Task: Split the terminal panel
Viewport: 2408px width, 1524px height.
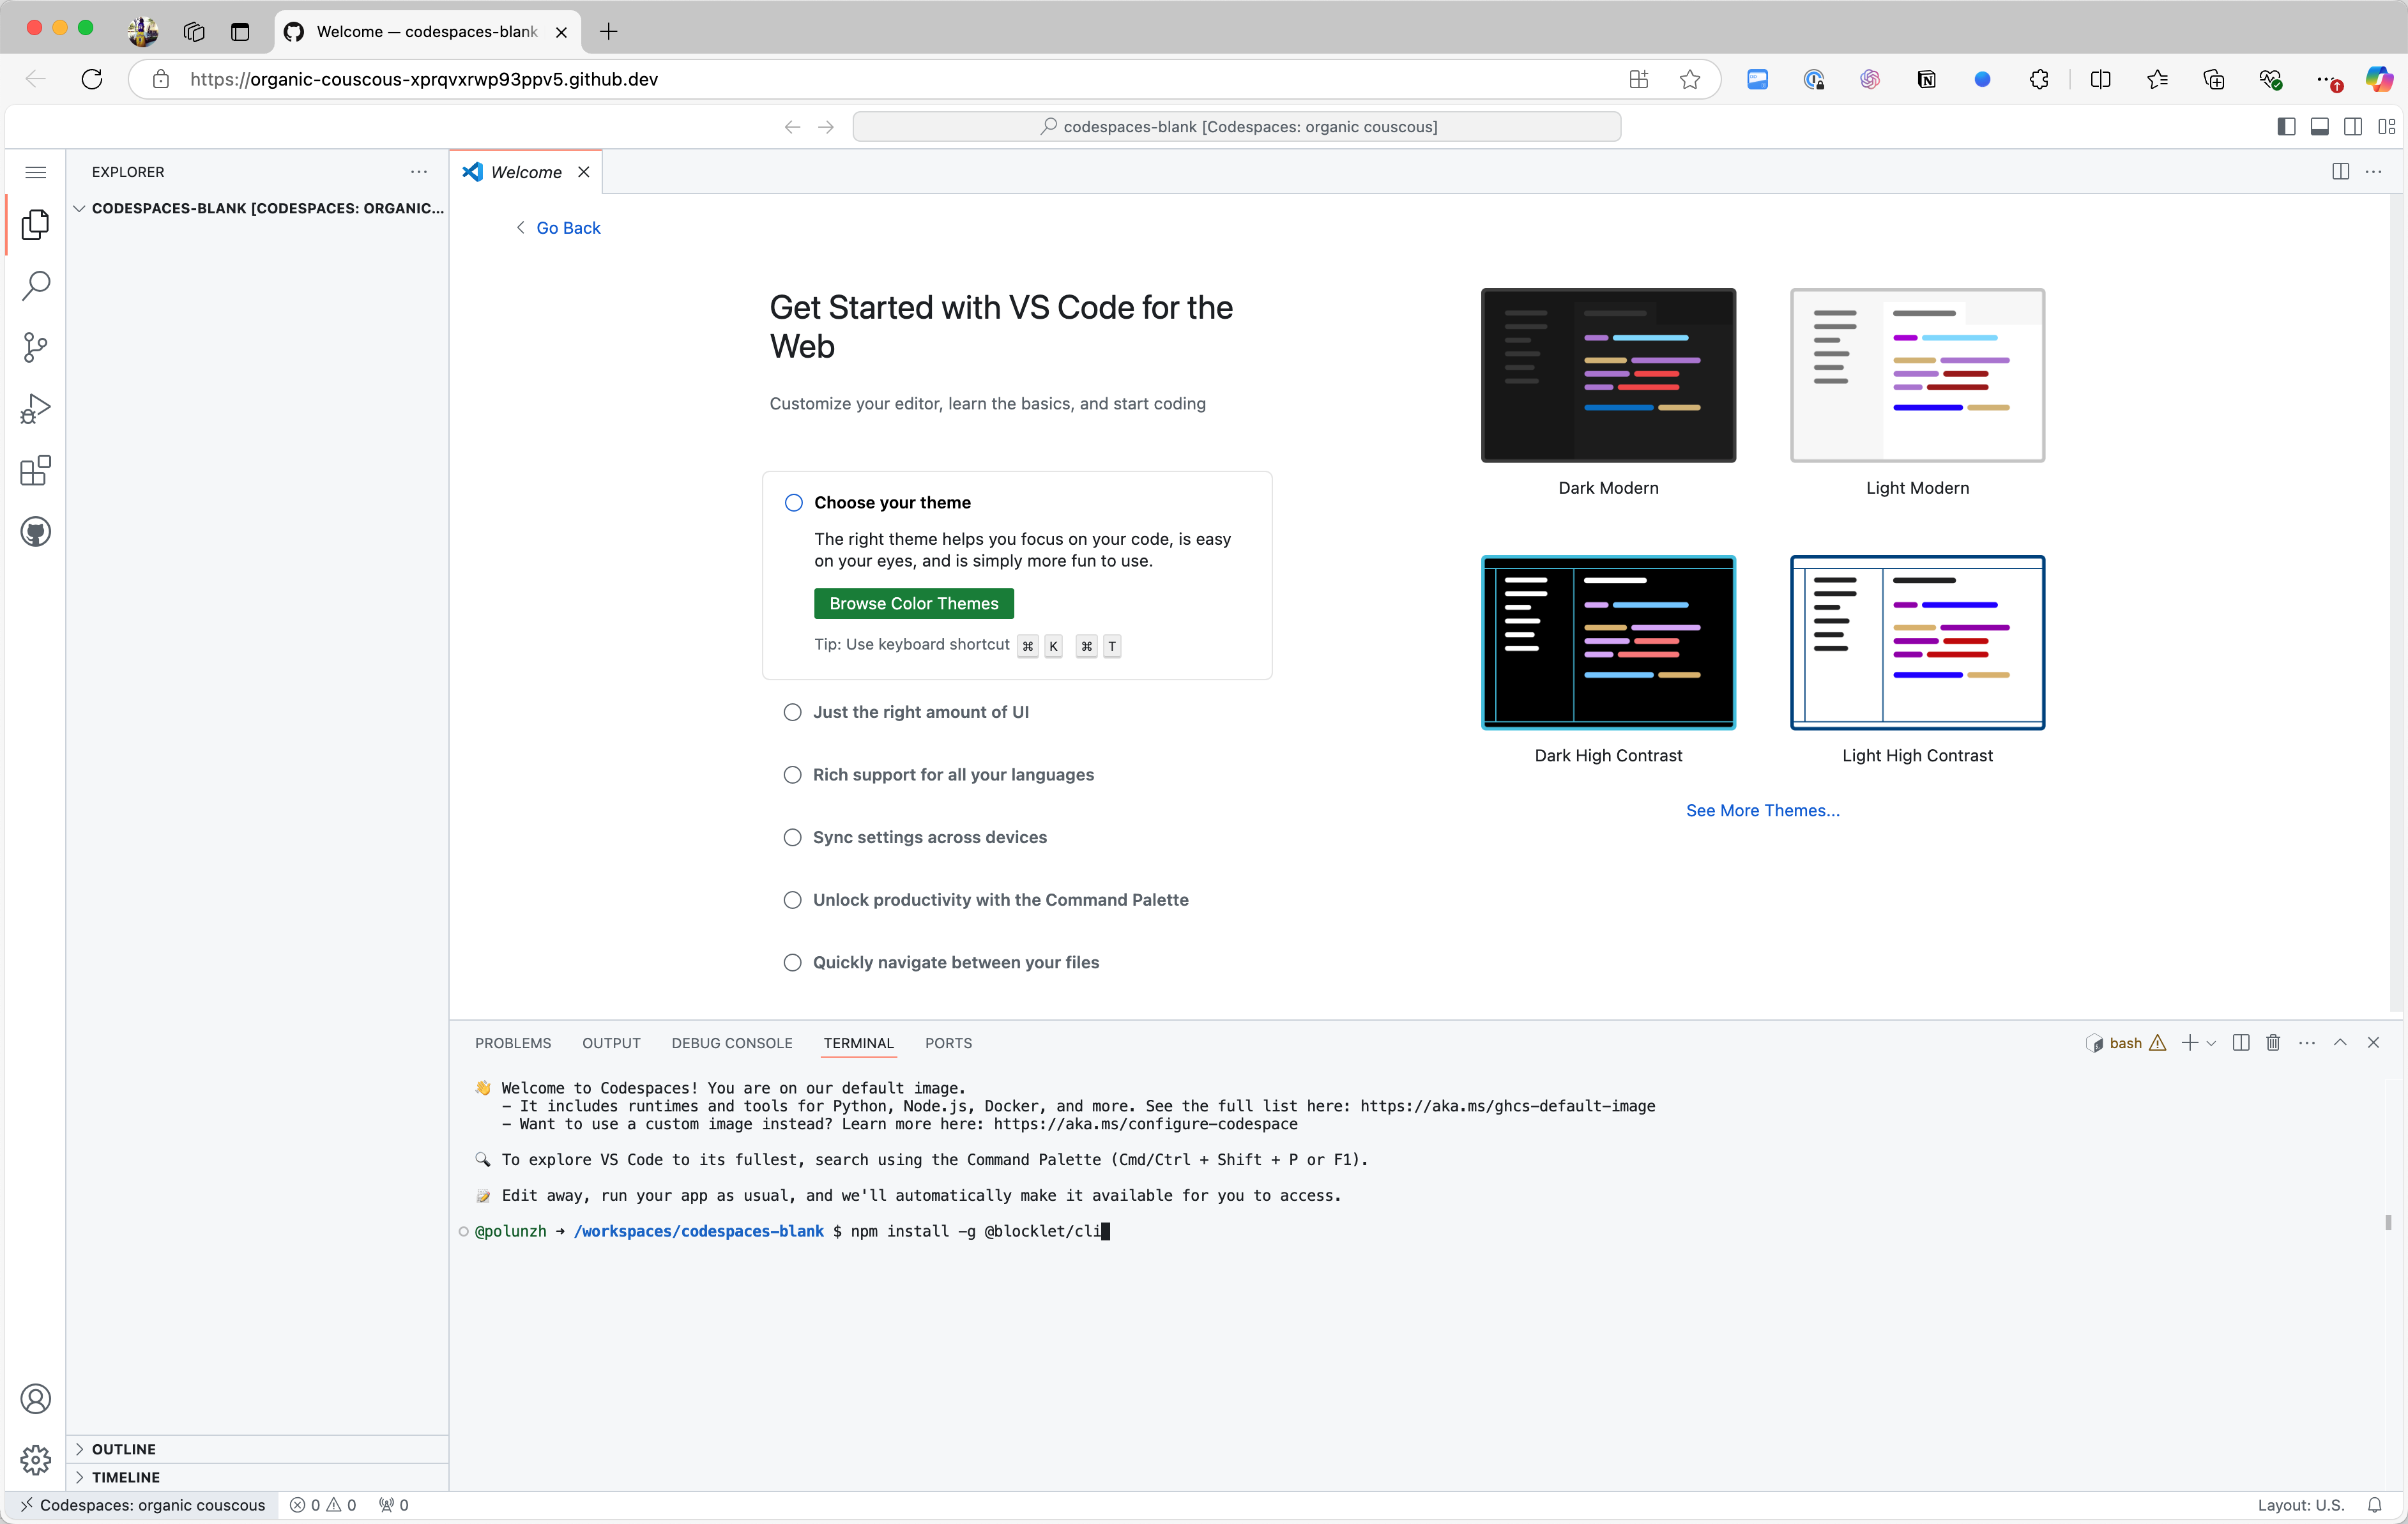Action: [x=2241, y=1043]
